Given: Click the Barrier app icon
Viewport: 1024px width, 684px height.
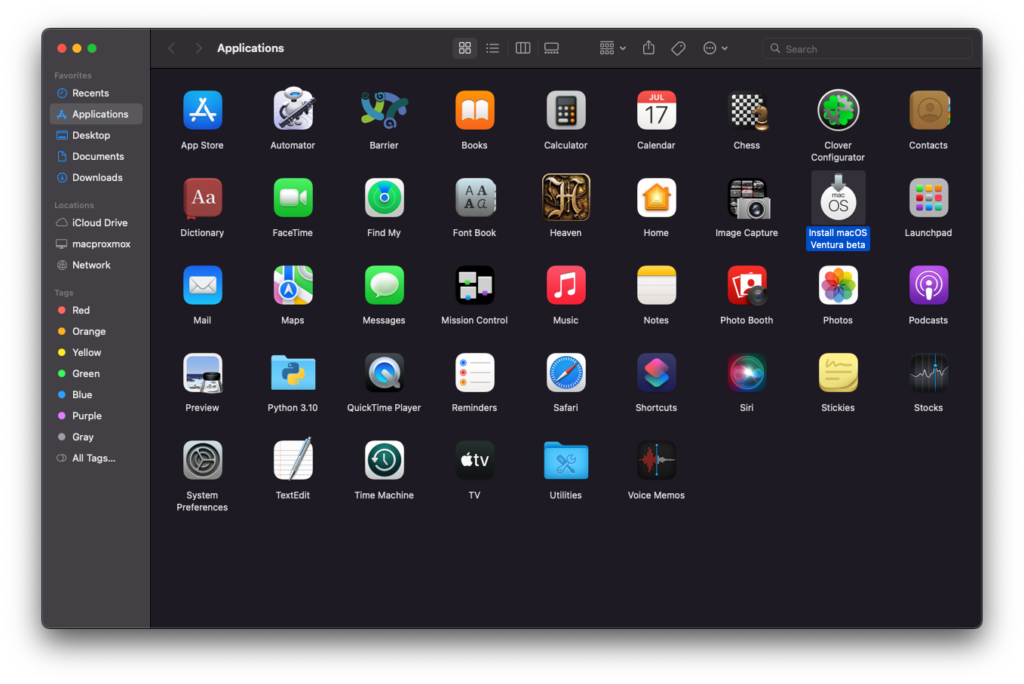Looking at the screenshot, I should (384, 110).
